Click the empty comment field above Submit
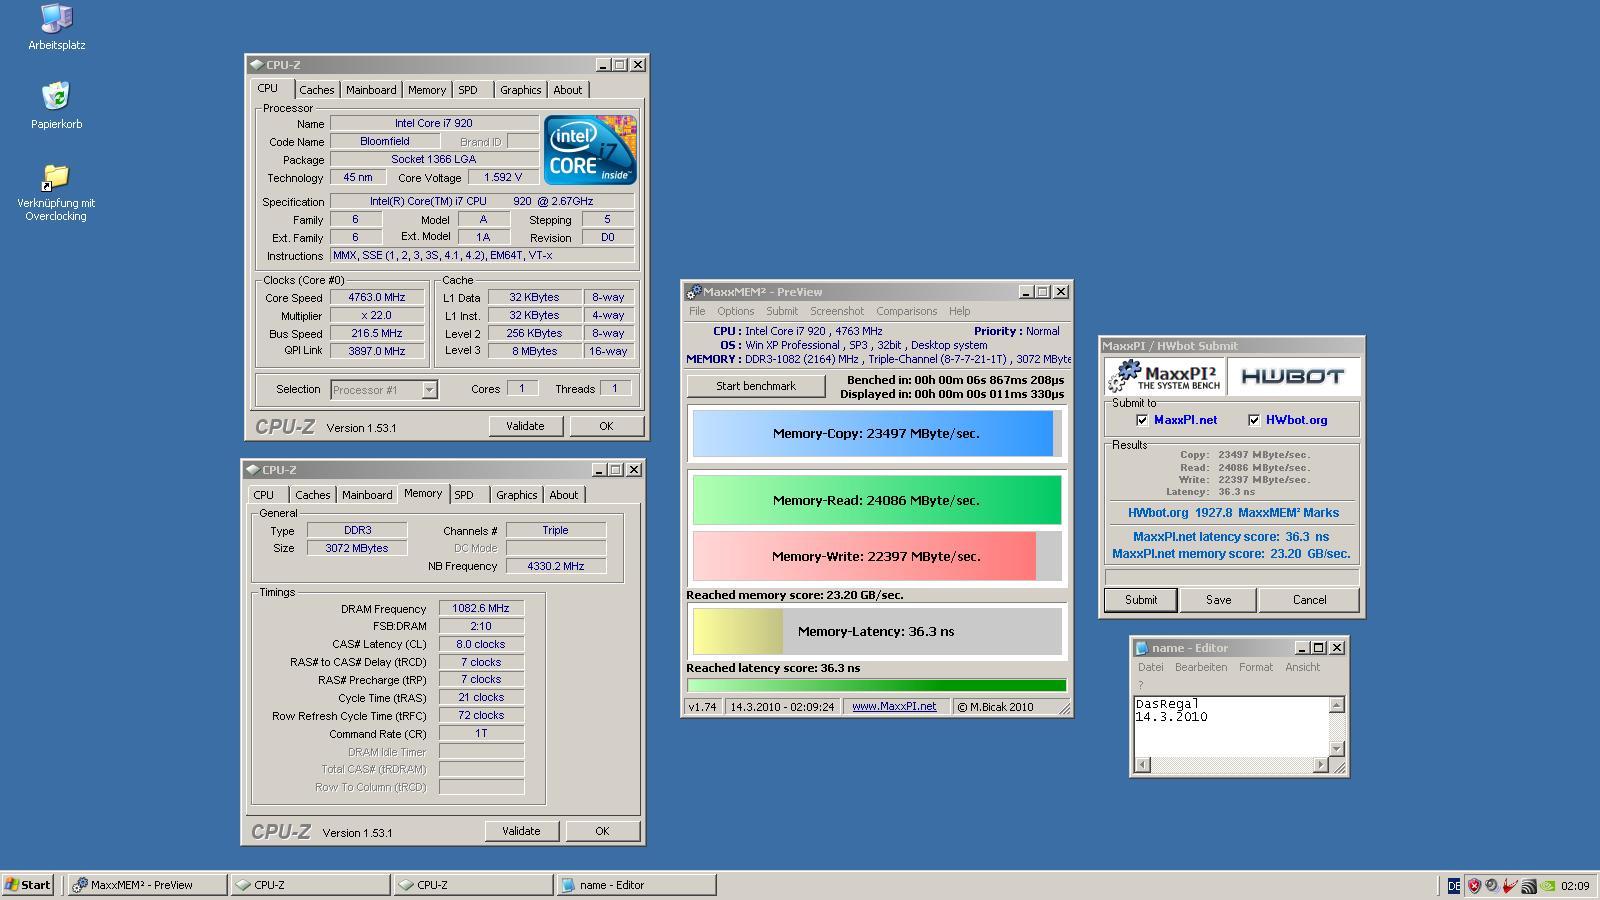The width and height of the screenshot is (1600, 900). 1231,577
